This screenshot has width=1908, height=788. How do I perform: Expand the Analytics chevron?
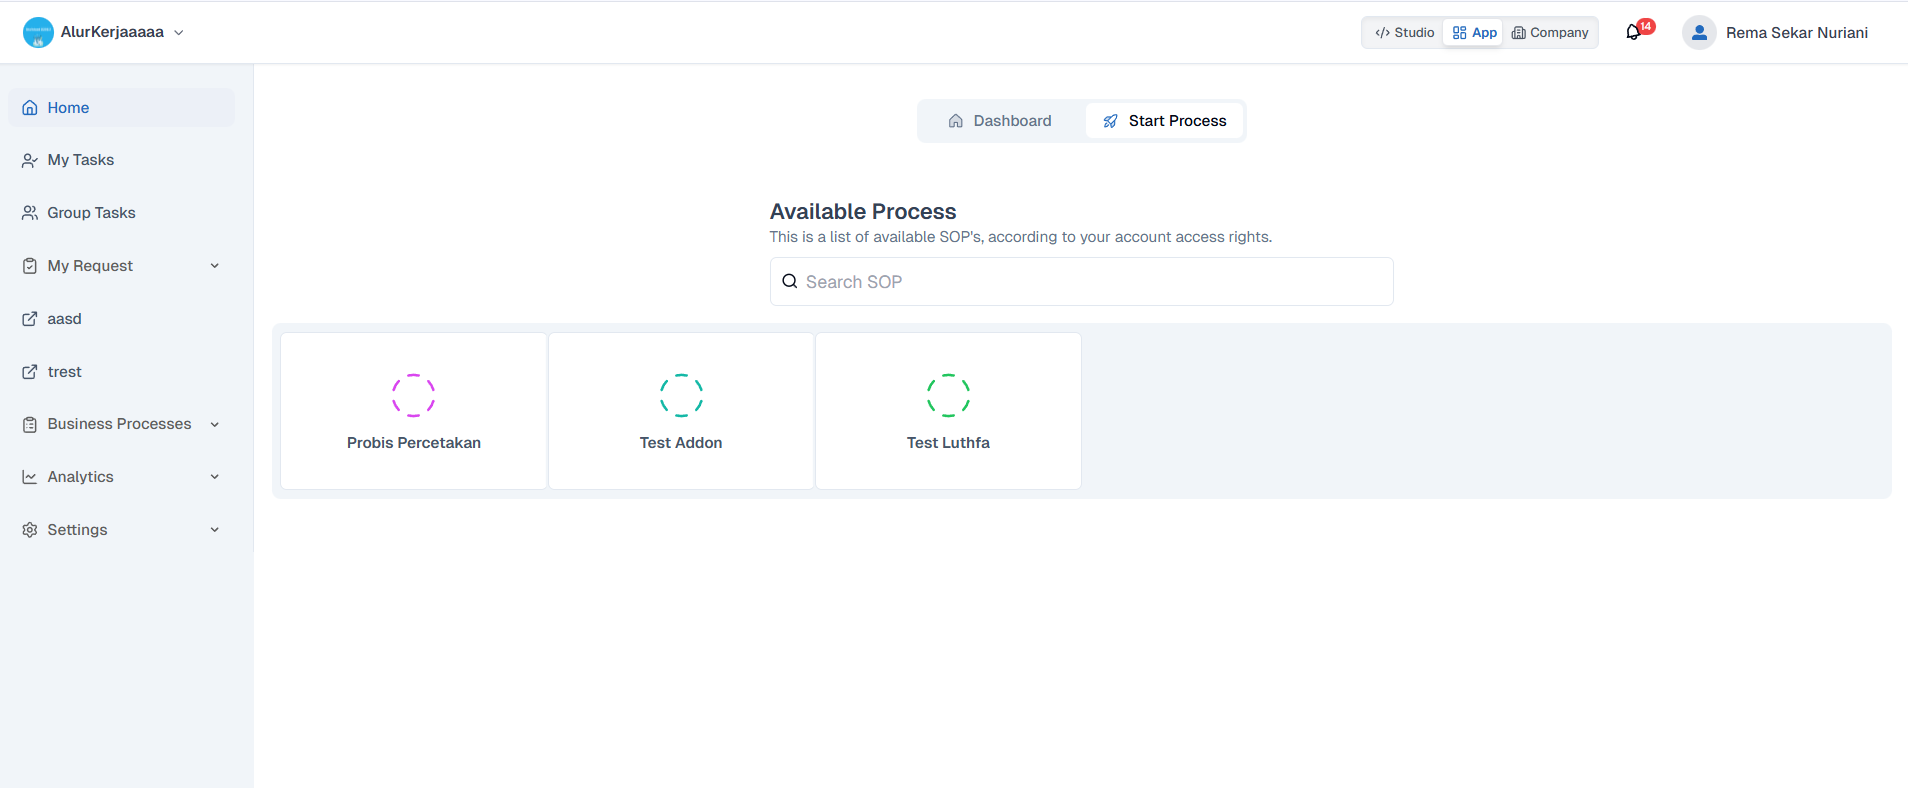(215, 477)
